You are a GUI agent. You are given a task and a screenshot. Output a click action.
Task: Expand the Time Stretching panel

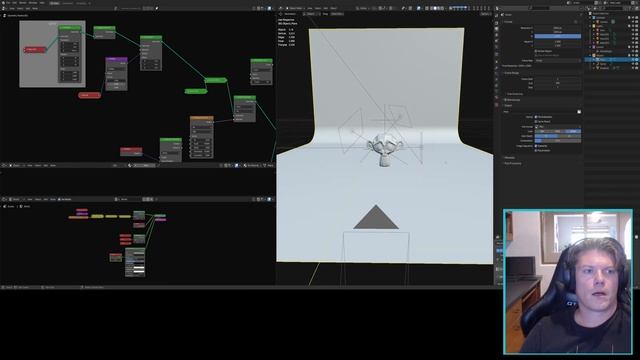point(515,94)
